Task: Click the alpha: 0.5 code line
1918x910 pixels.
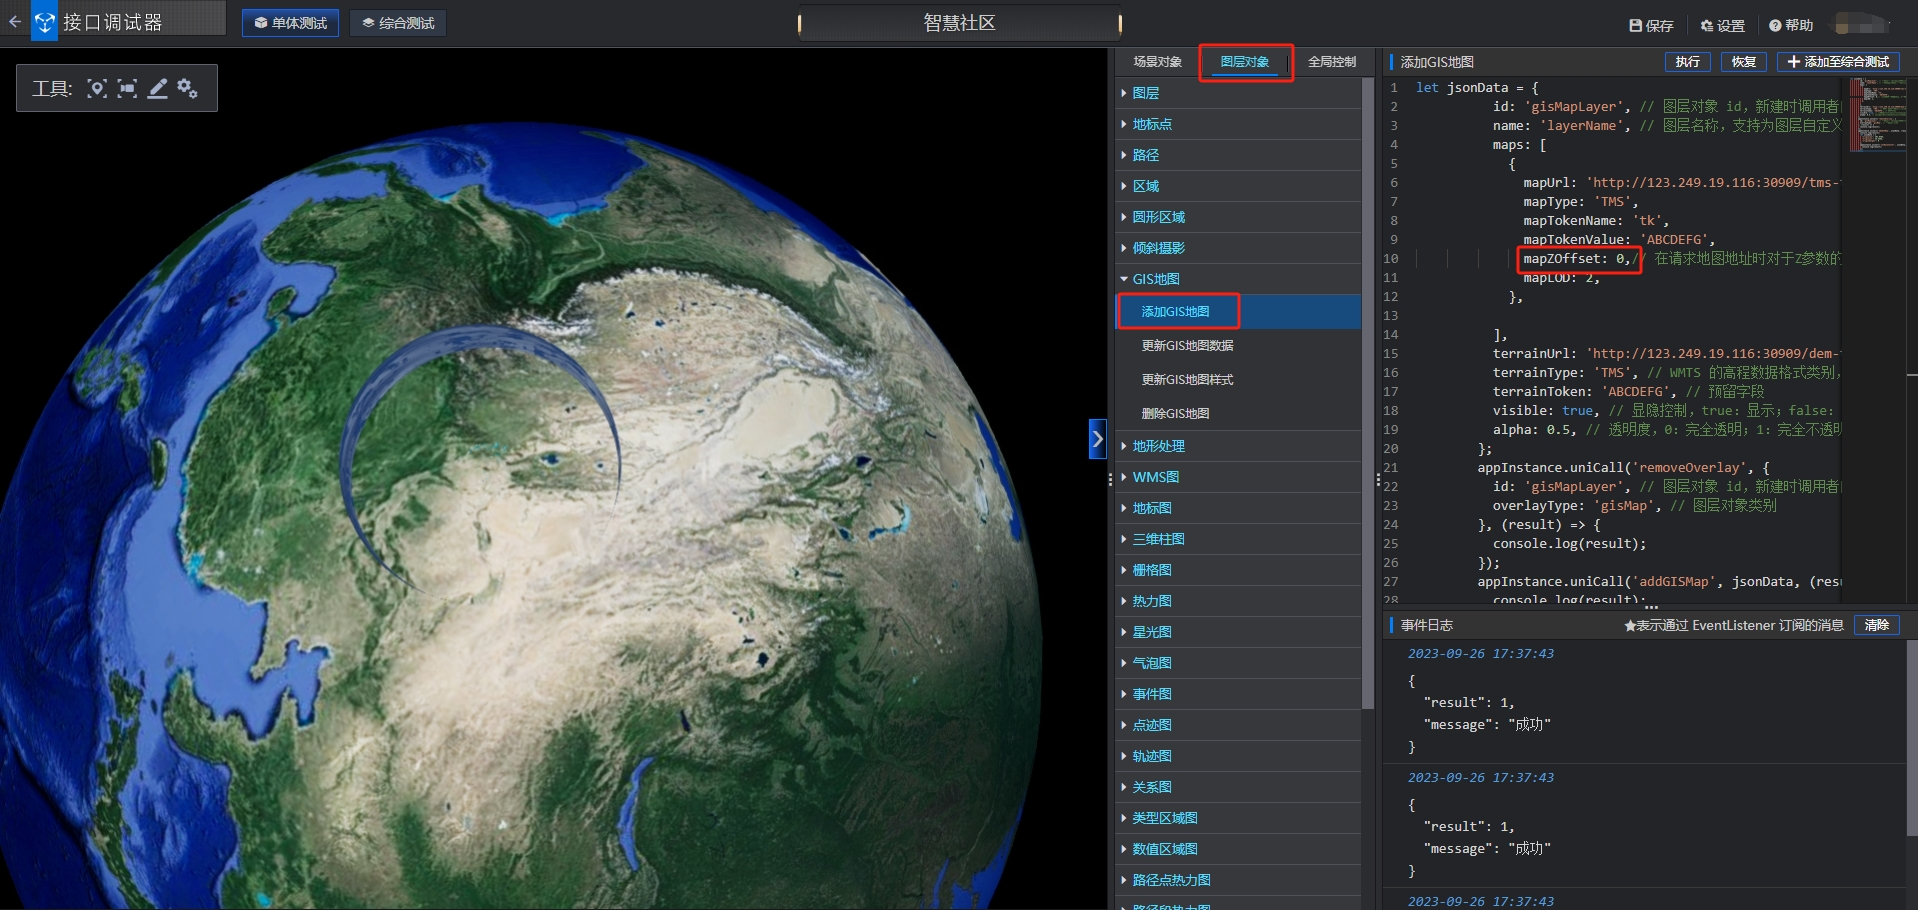Action: [x=1666, y=430]
